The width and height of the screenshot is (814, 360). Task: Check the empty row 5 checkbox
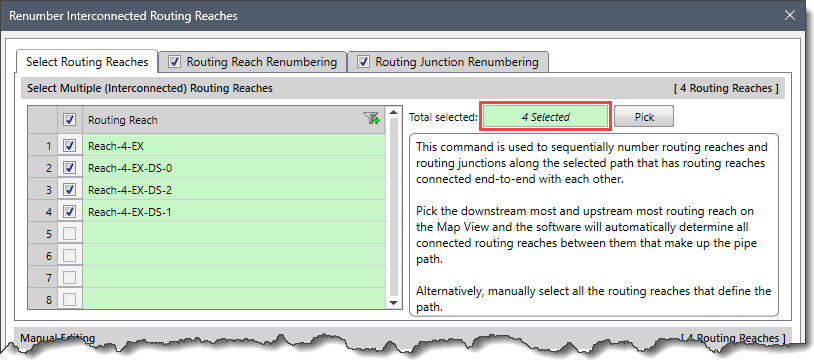click(x=70, y=234)
